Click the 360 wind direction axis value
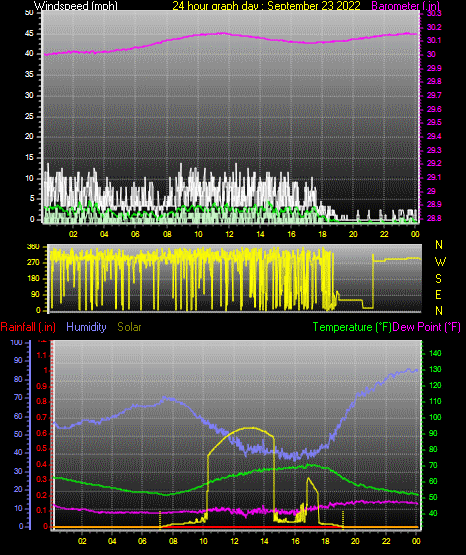The image size is (466, 555). pos(33,247)
